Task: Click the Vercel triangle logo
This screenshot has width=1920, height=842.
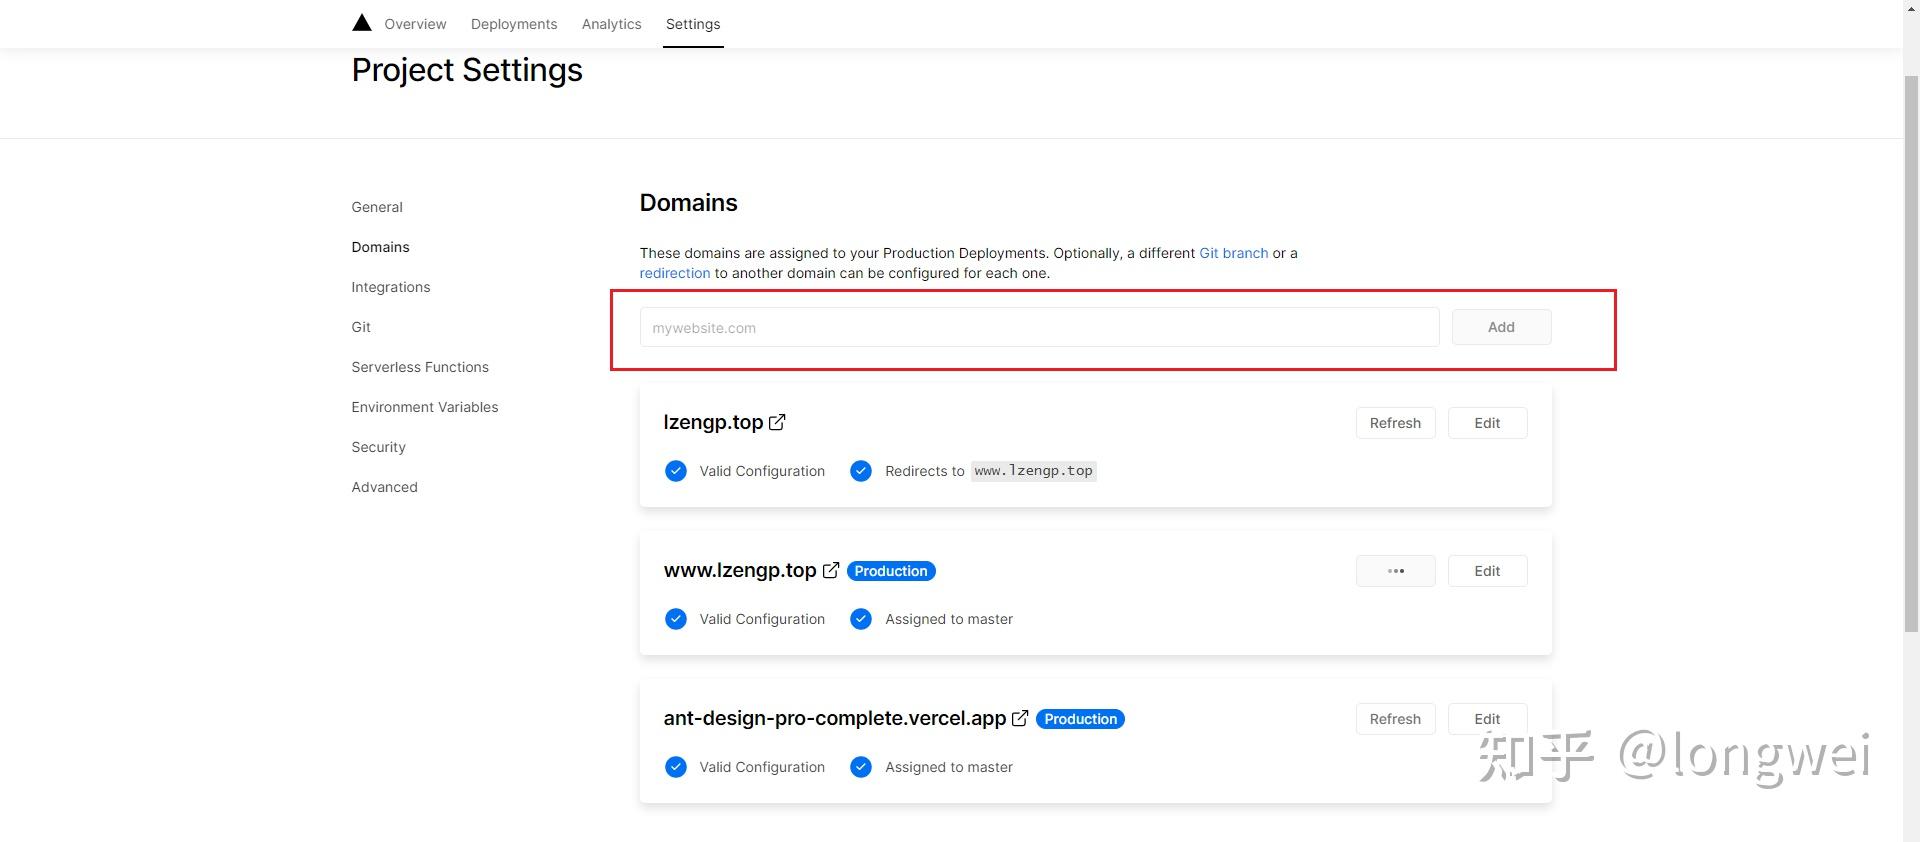Action: [362, 23]
